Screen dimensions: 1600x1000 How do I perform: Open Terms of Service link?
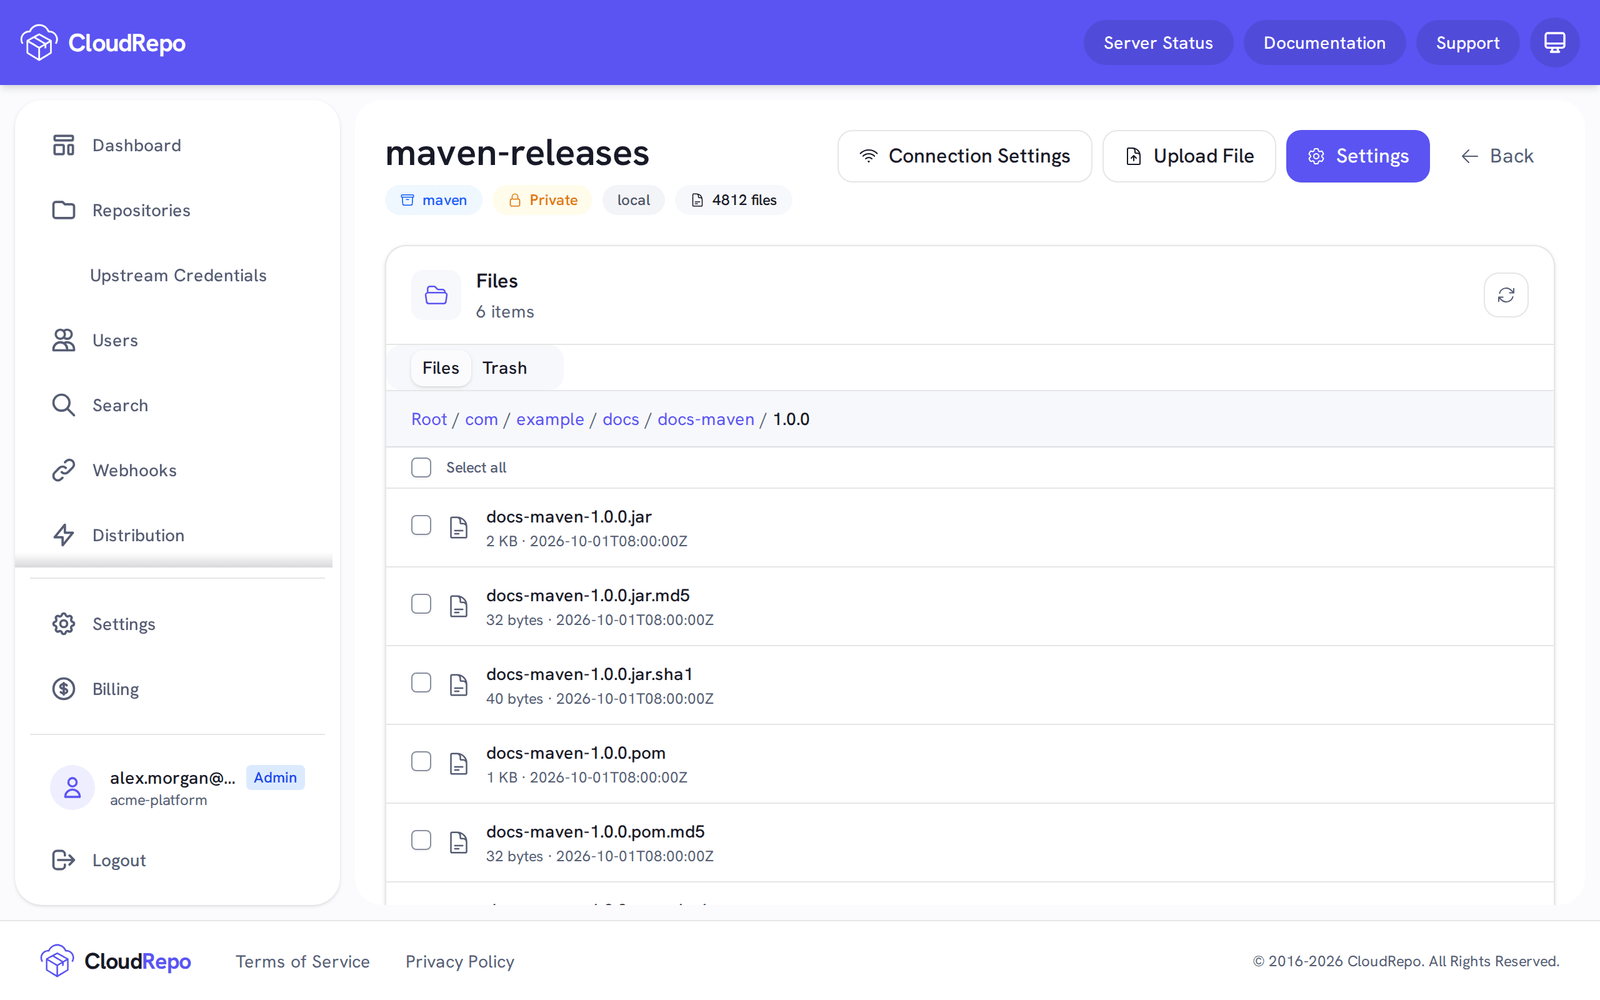click(x=303, y=961)
